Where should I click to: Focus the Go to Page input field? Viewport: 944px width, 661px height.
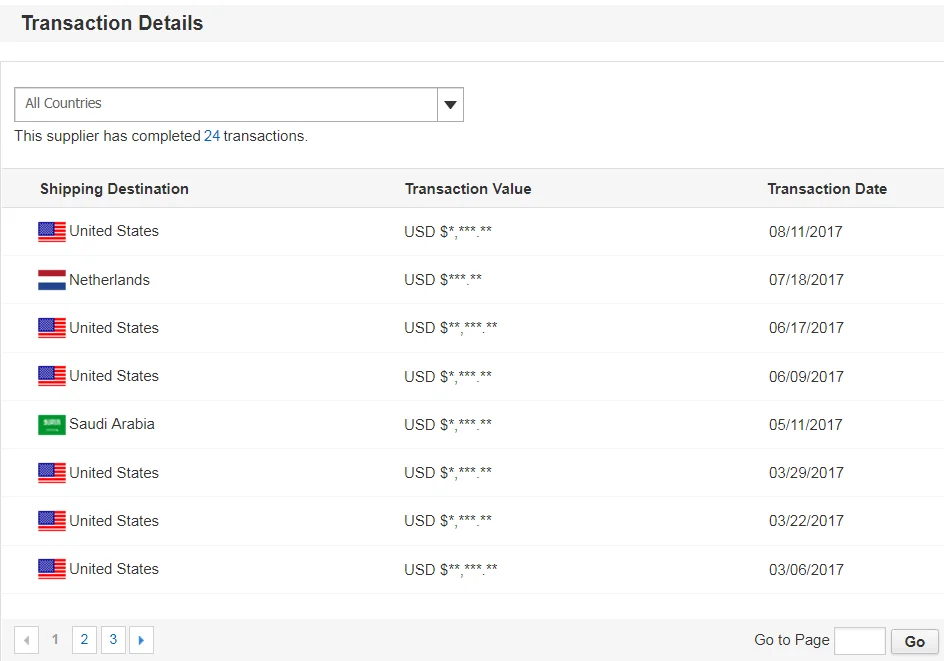pyautogui.click(x=859, y=641)
